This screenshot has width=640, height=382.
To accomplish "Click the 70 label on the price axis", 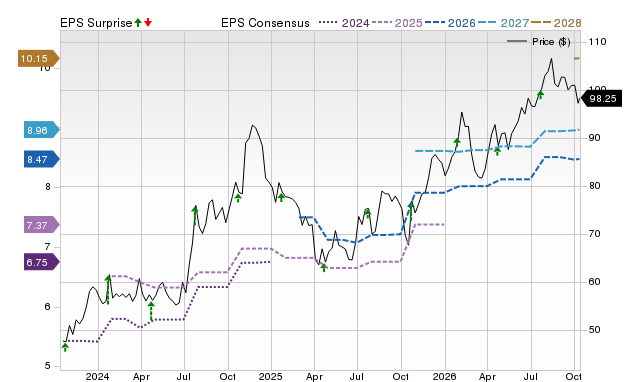I will coord(594,234).
